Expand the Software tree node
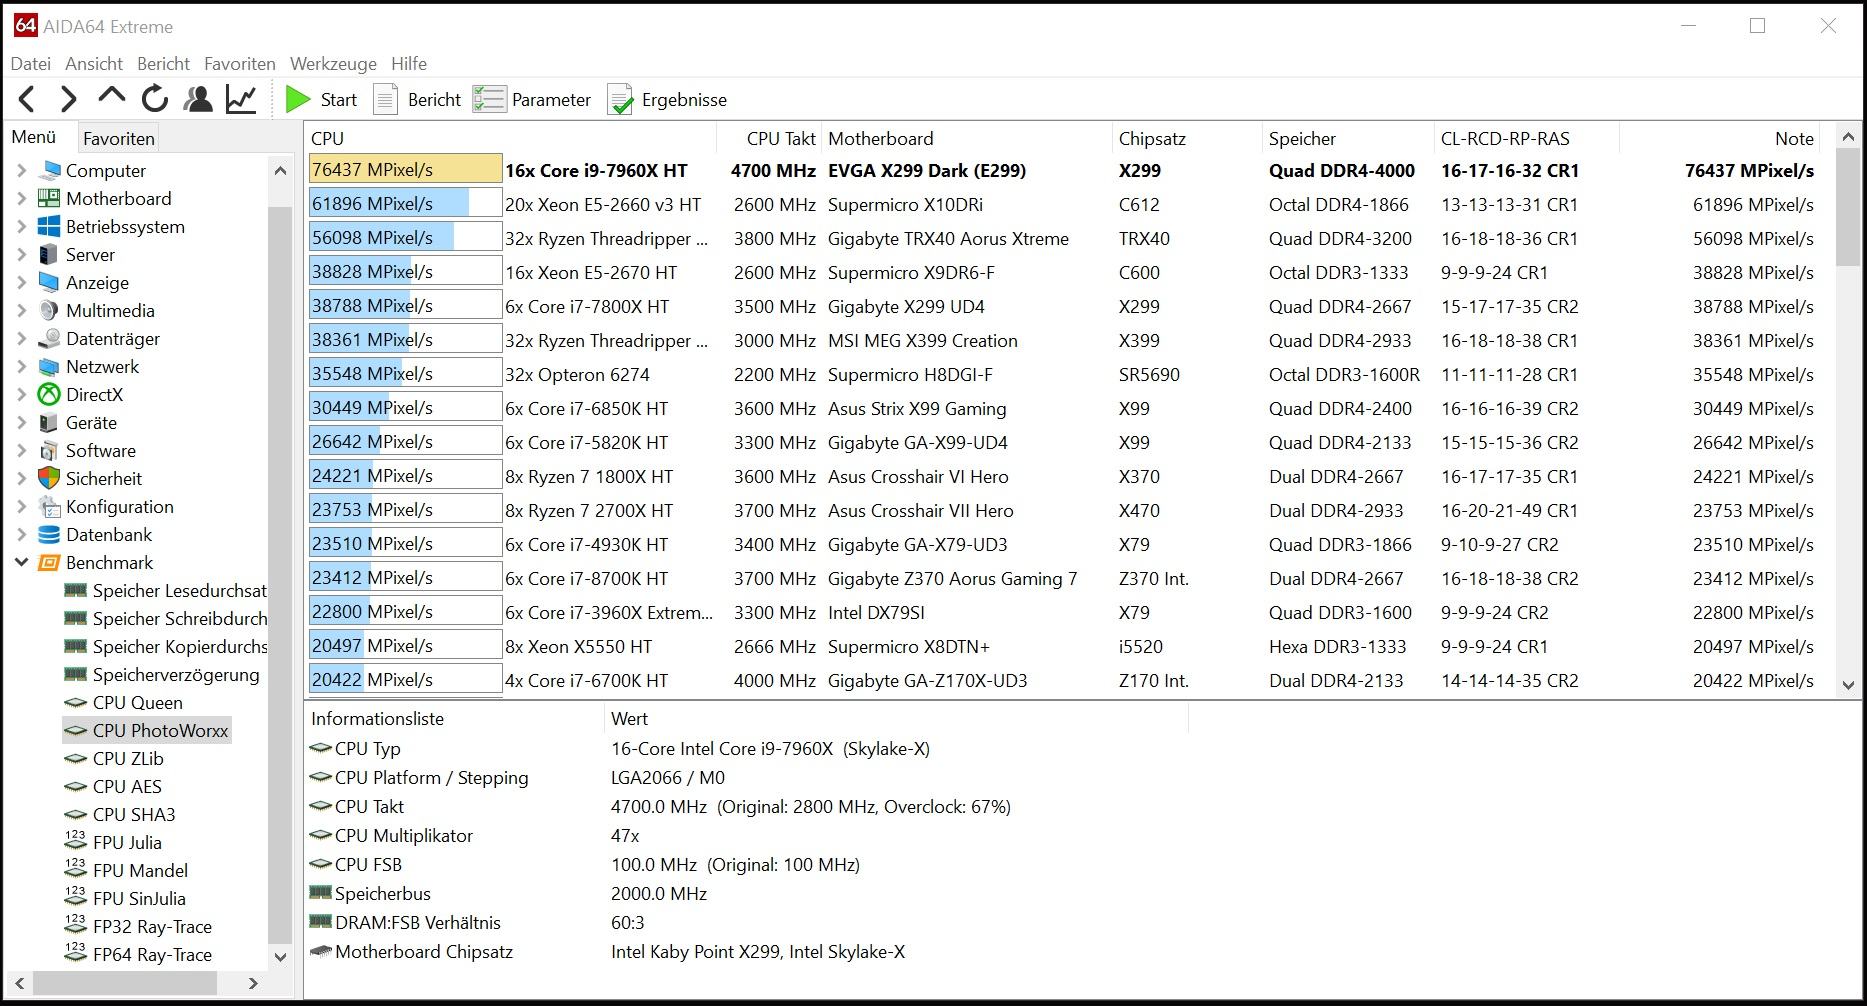Viewport: 1867px width, 1006px height. click(x=21, y=451)
